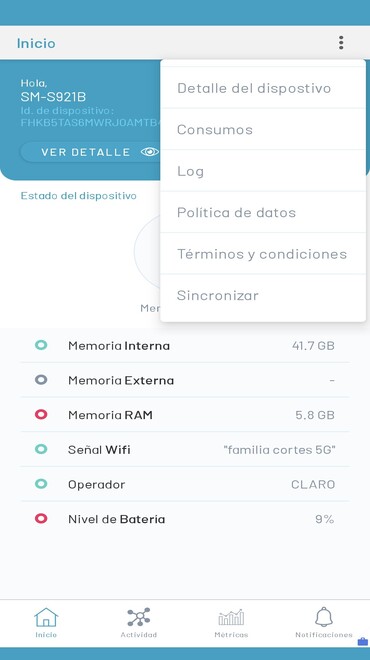The width and height of the screenshot is (370, 660).
Task: Open the three-dot overflow menu
Action: pyautogui.click(x=341, y=43)
